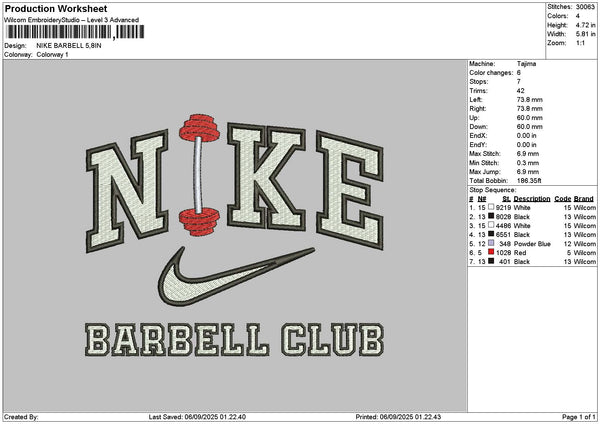Screen dimensions: 600x424
Task: Select the black swatch beside stitch count 6551
Action: click(491, 234)
